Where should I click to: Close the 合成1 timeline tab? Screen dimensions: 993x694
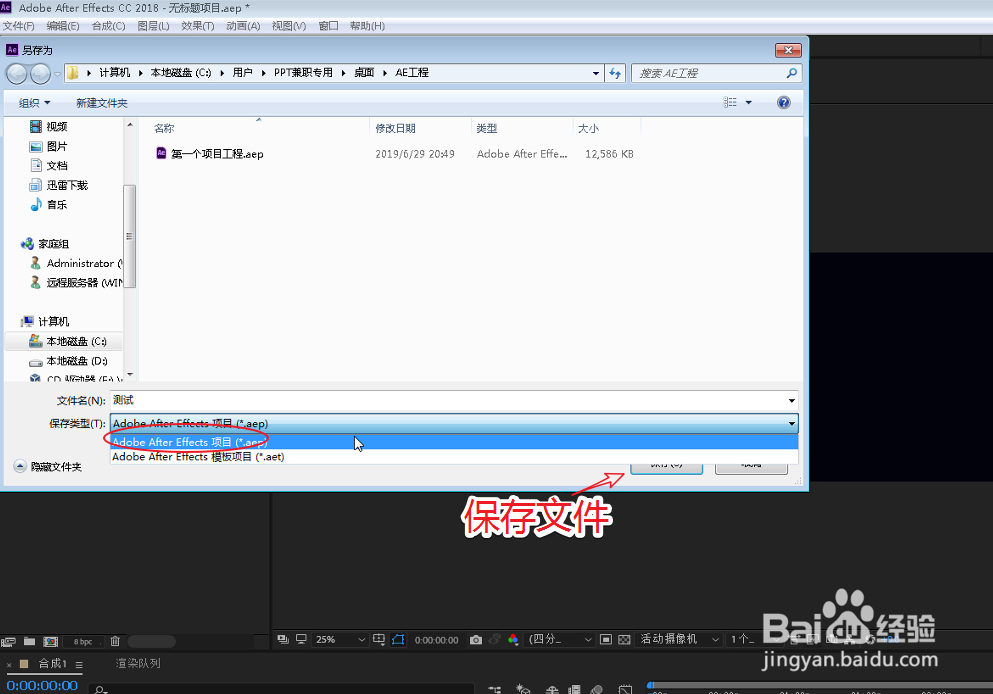coord(9,665)
